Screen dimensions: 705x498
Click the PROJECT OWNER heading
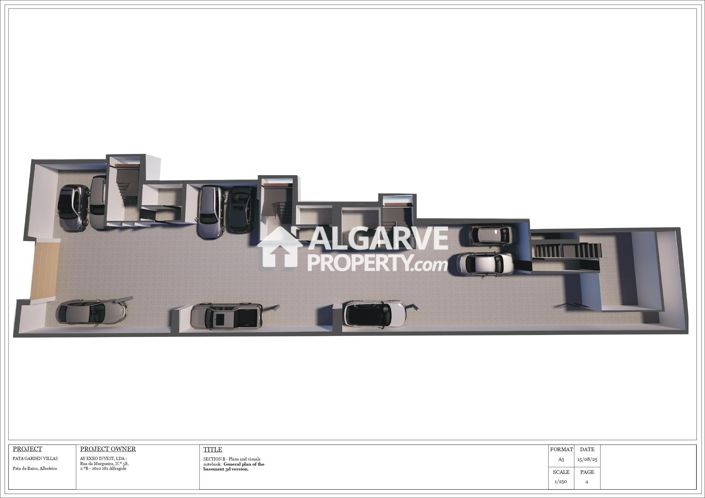(x=107, y=450)
